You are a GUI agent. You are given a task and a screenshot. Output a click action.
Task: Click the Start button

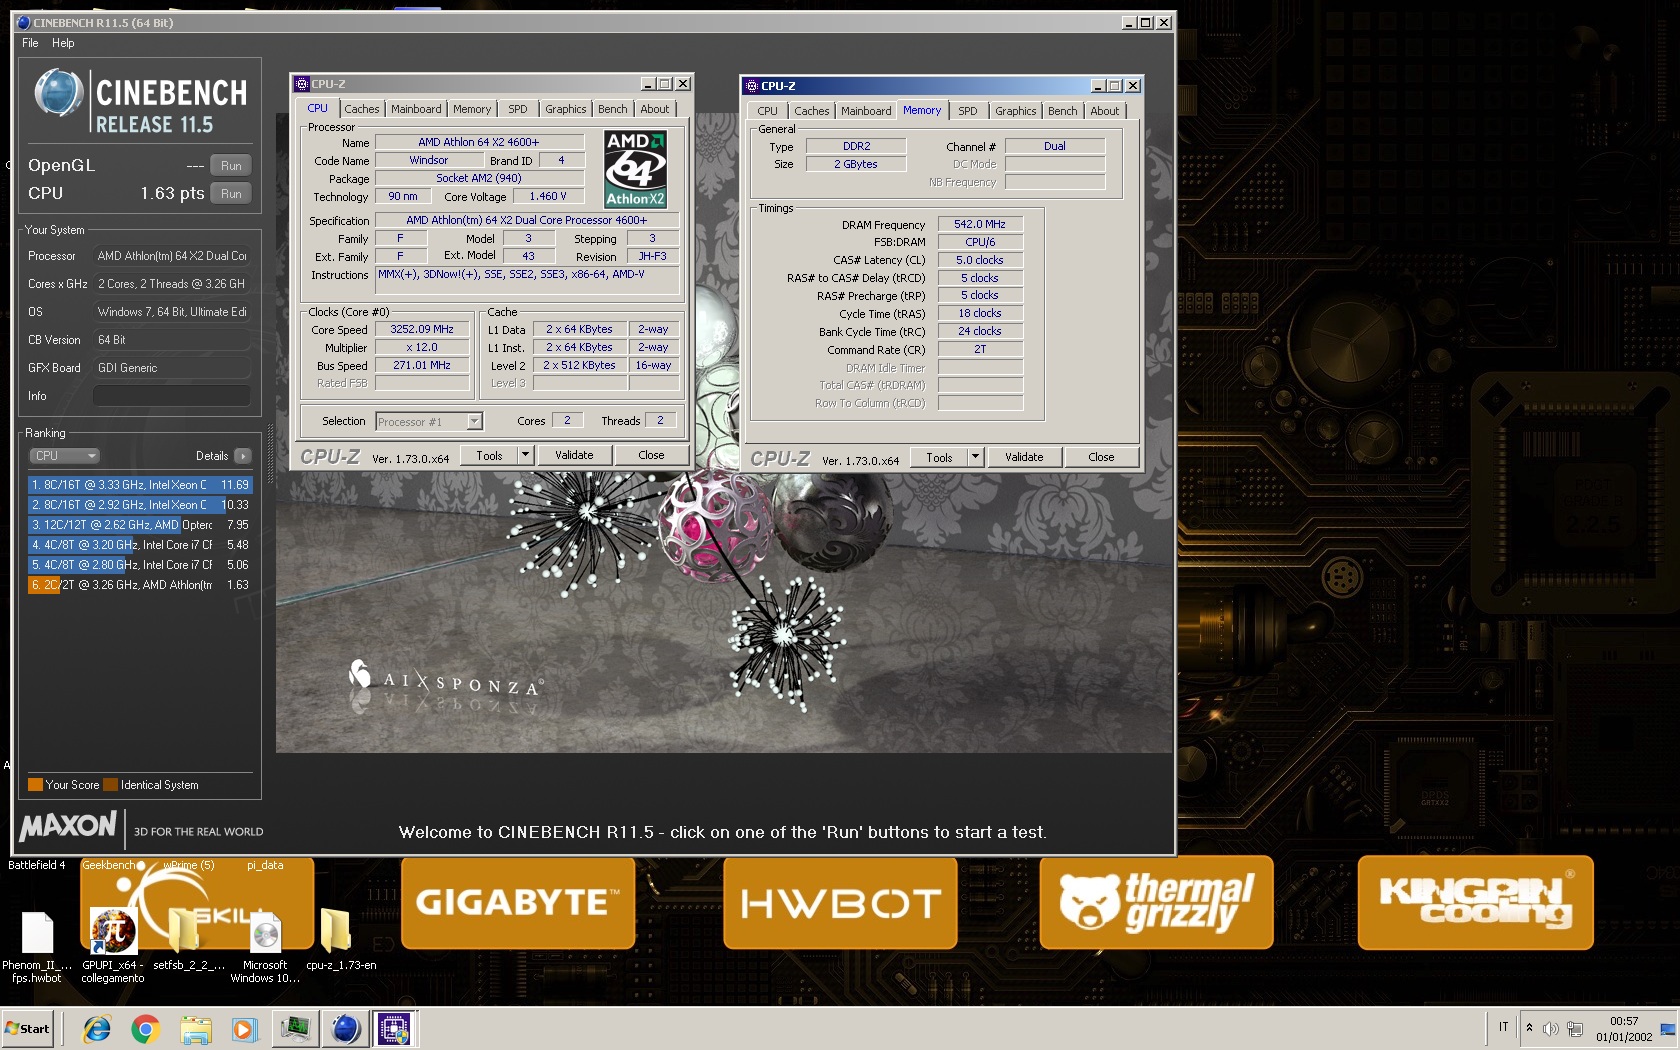(28, 1028)
